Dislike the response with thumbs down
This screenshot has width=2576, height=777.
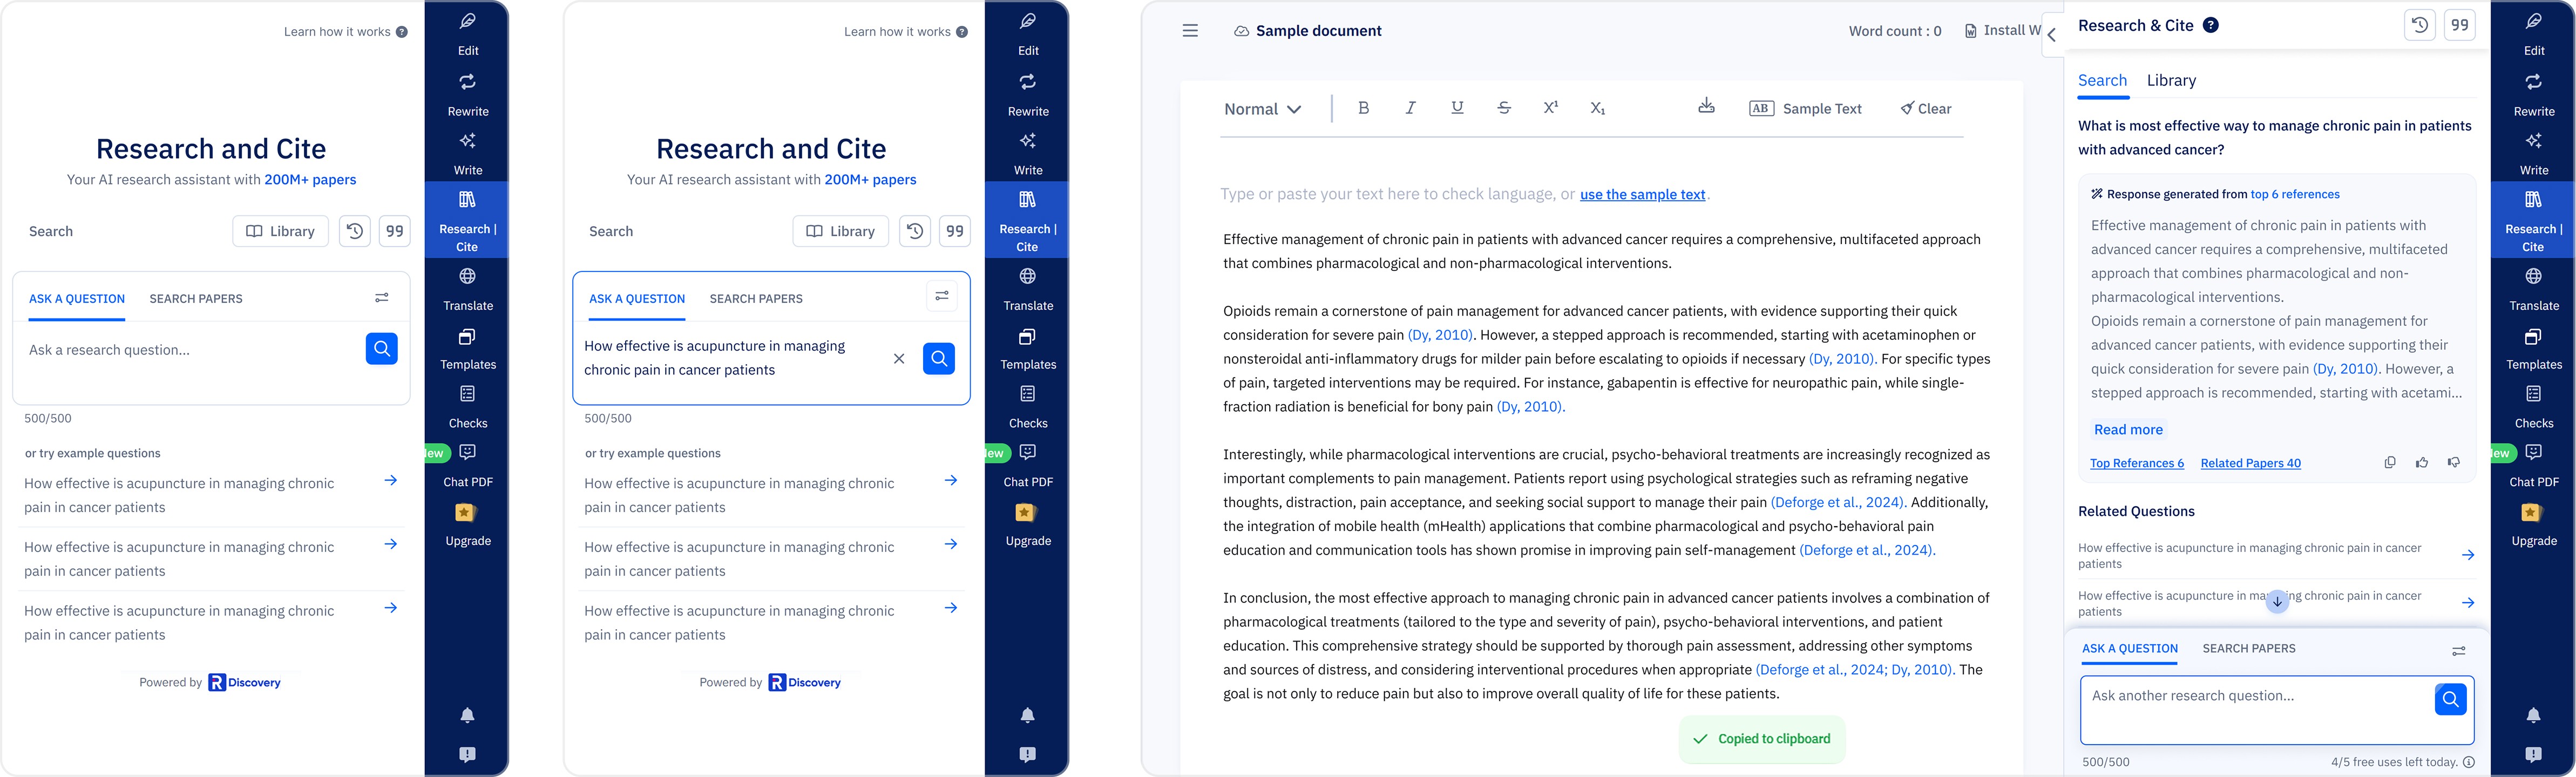[2454, 462]
